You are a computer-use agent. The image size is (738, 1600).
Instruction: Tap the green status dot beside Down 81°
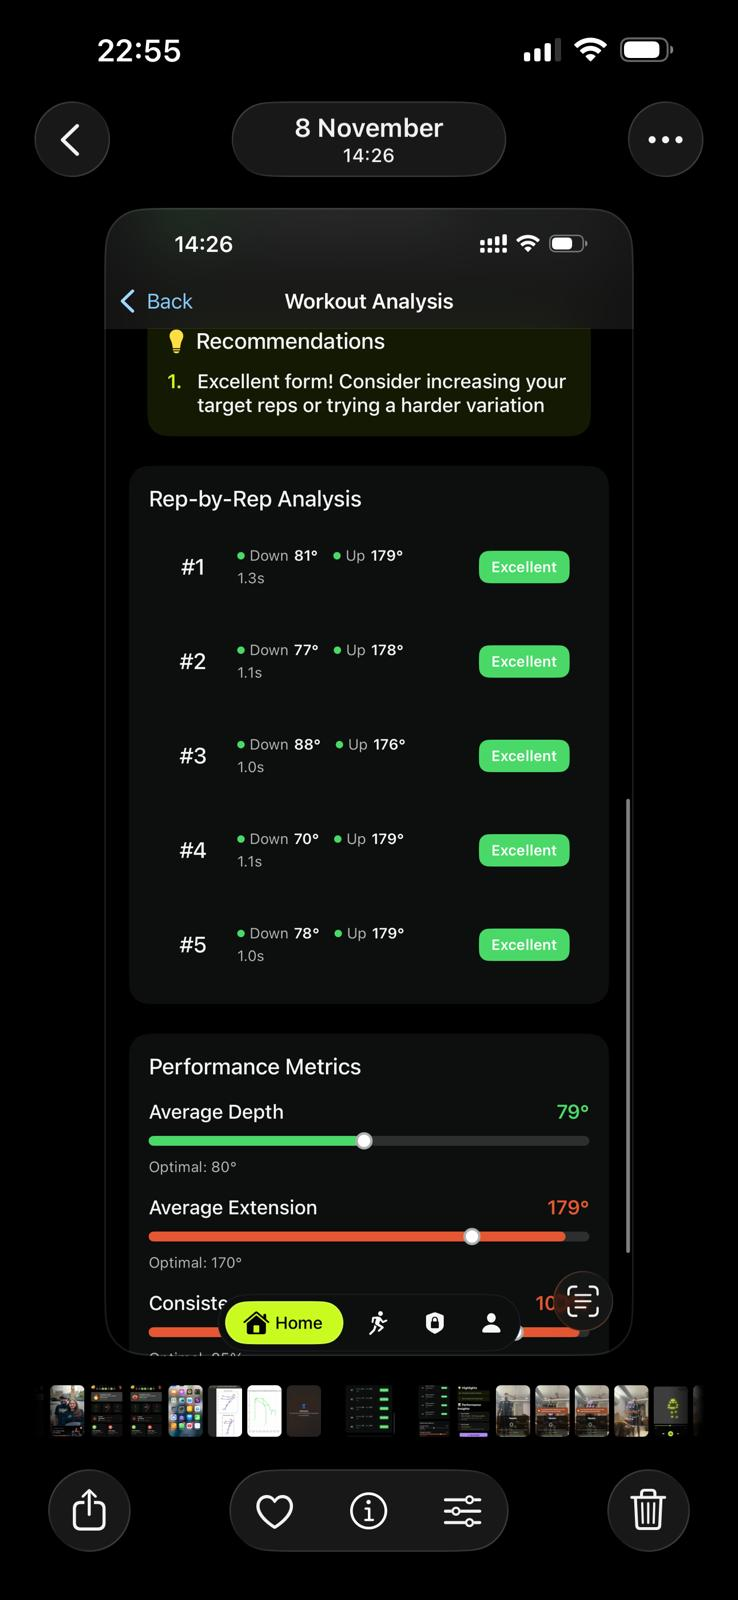240,555
